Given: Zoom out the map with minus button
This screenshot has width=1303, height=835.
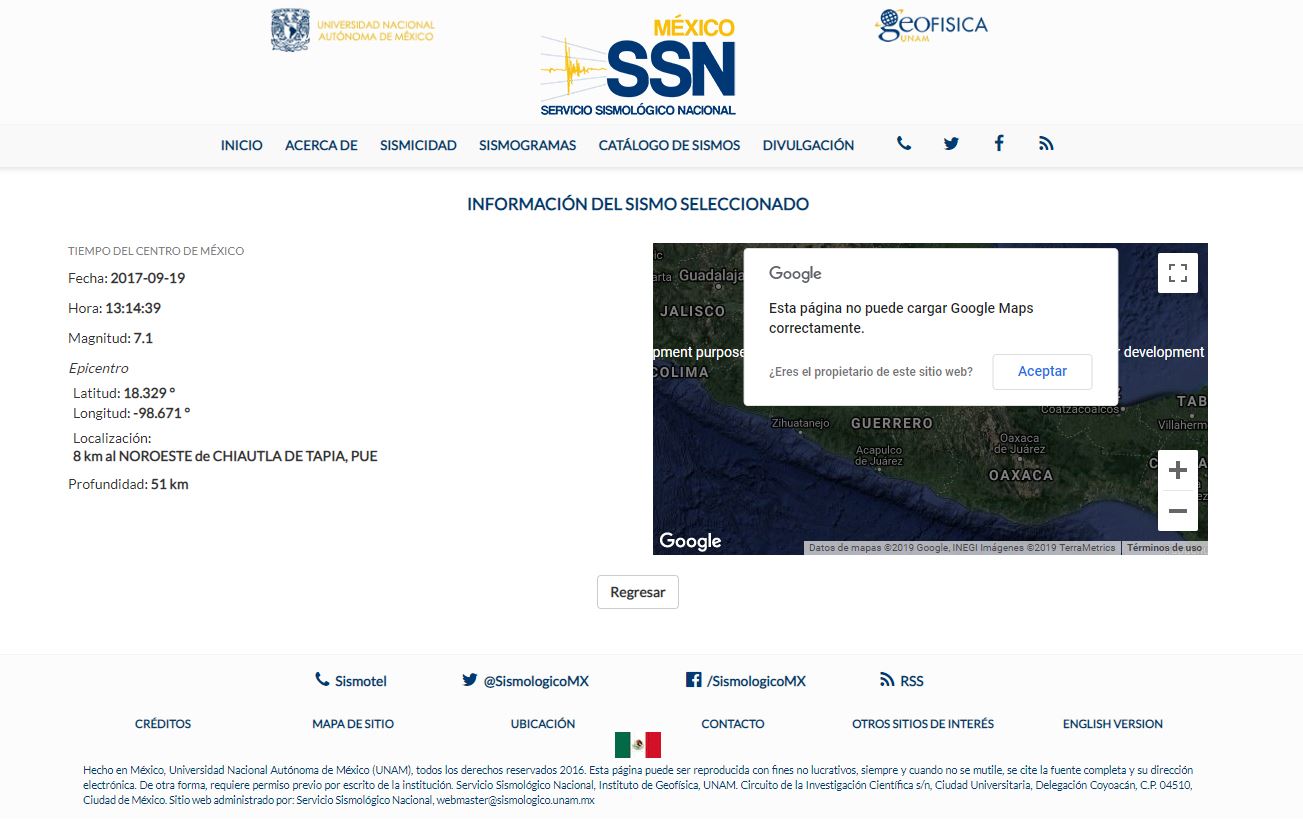Looking at the screenshot, I should tap(1178, 511).
